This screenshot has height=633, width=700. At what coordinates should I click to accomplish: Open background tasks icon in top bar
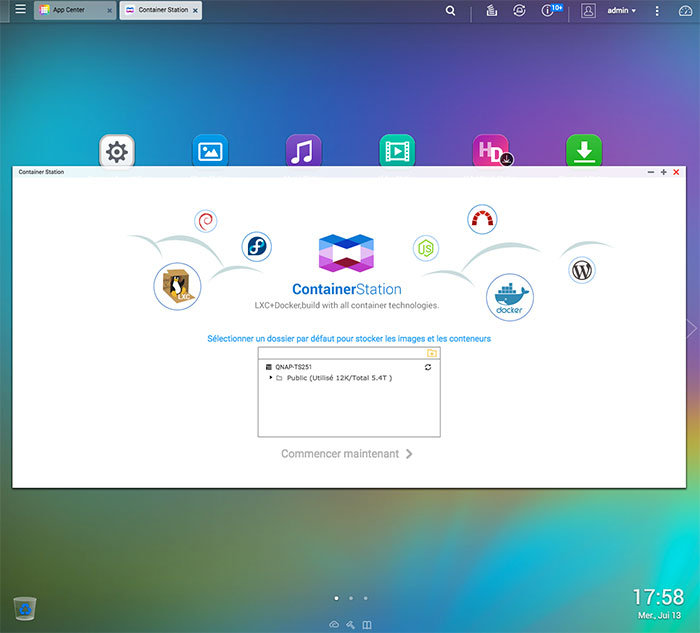492,10
